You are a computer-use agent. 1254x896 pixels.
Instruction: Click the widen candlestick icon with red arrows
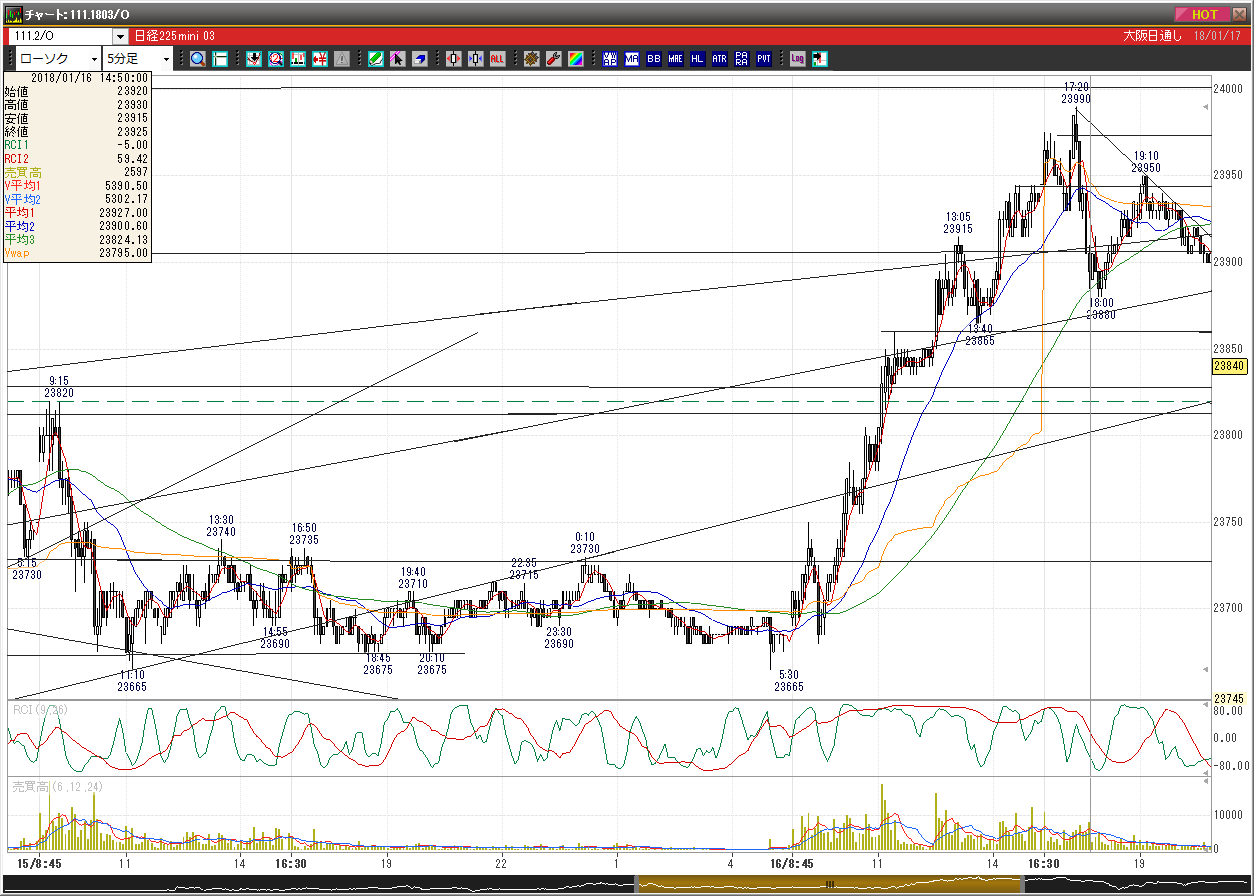pos(453,58)
